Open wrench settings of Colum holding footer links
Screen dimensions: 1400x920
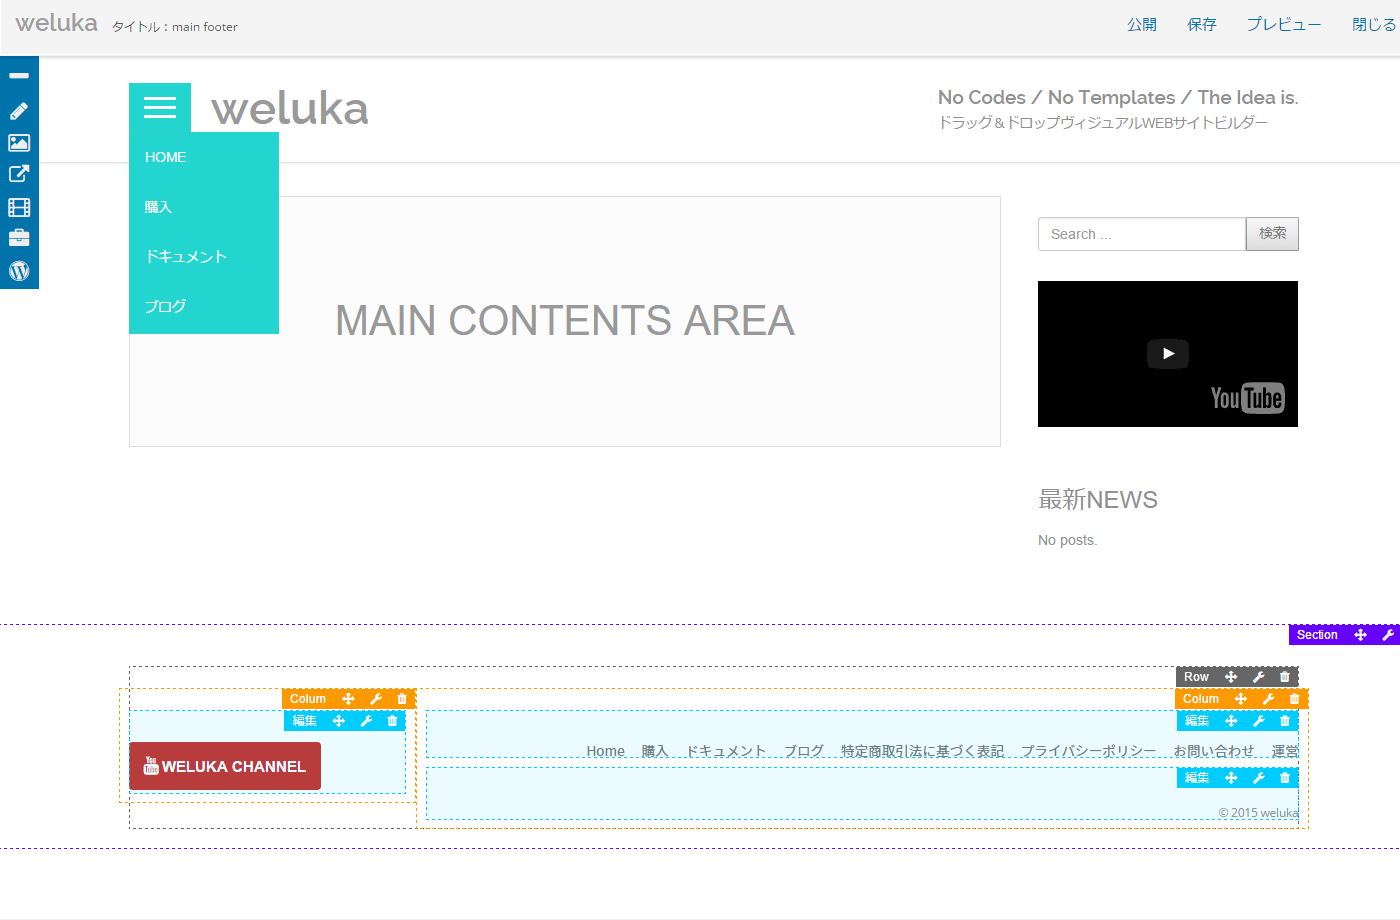coord(1268,699)
